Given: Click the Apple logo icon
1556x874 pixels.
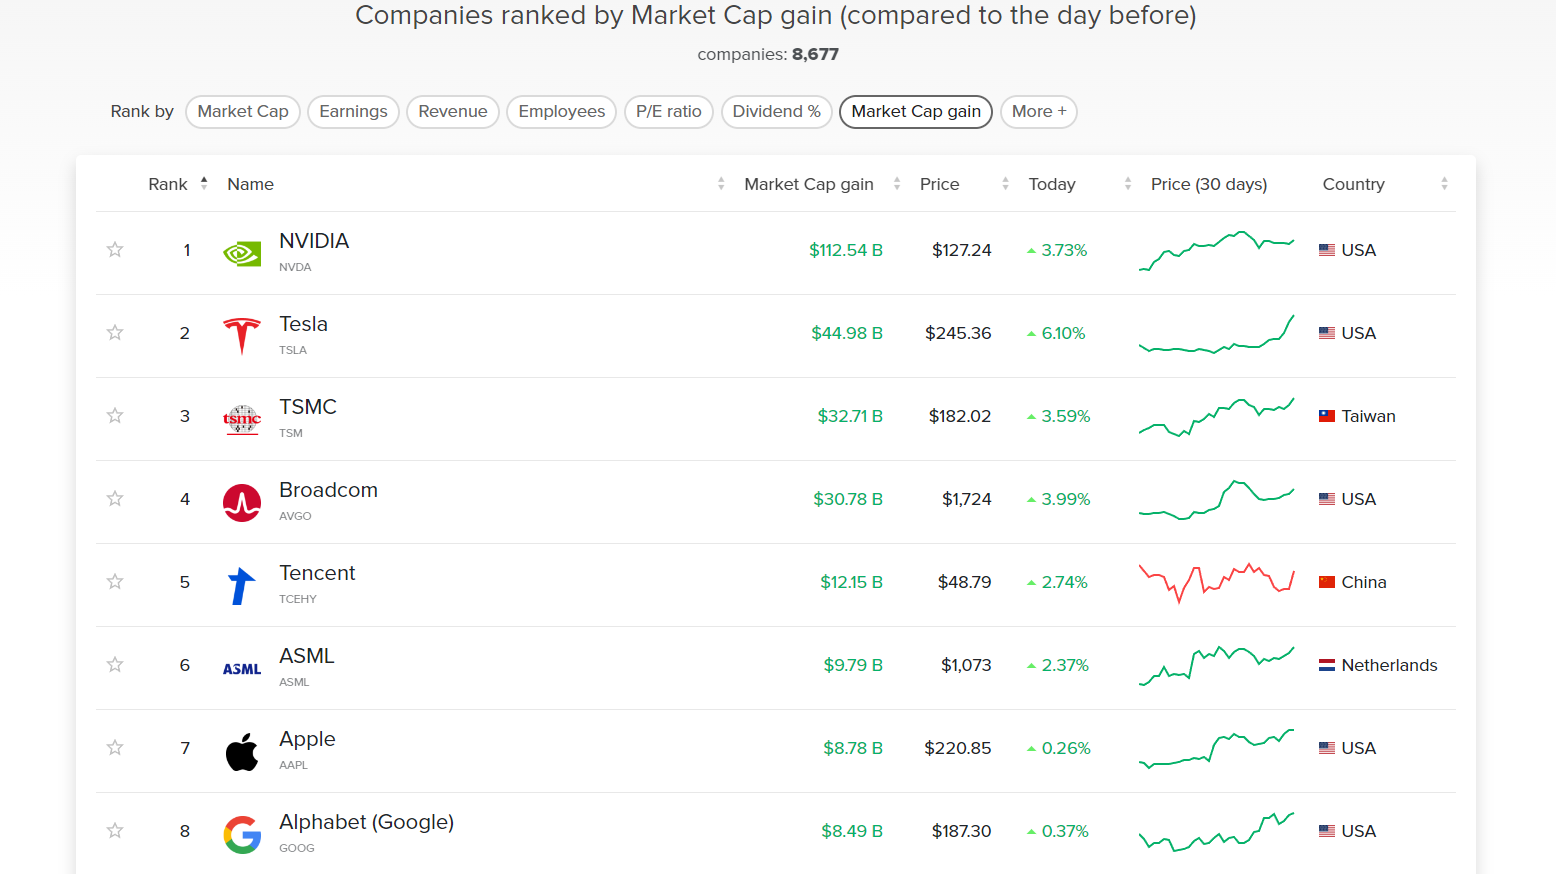Looking at the screenshot, I should [242, 751].
